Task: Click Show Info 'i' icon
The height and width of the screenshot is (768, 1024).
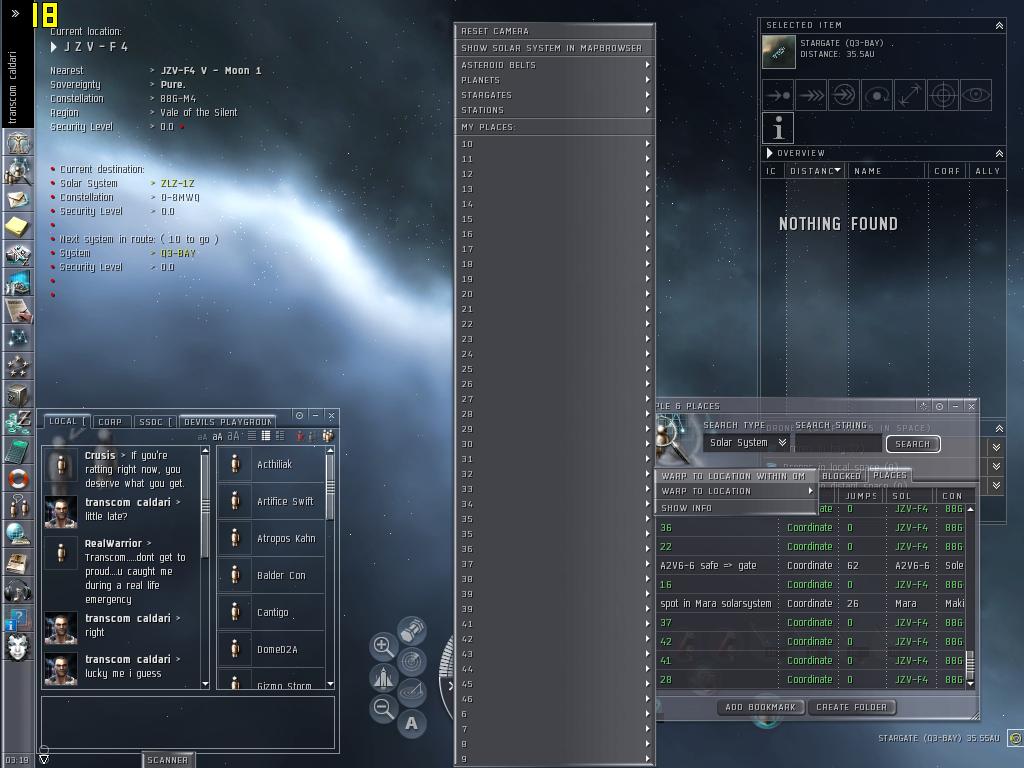Action: click(x=778, y=128)
